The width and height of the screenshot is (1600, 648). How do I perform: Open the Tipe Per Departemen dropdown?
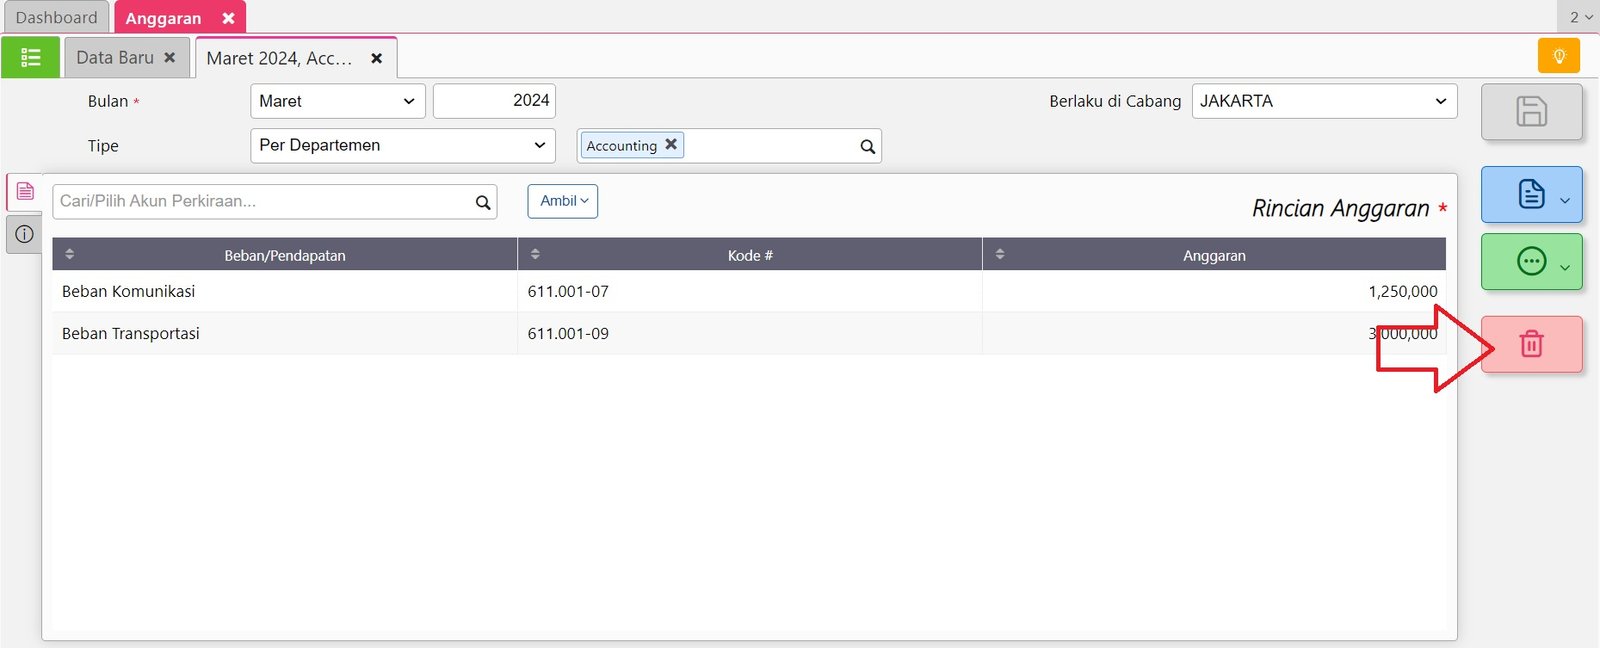pos(402,146)
